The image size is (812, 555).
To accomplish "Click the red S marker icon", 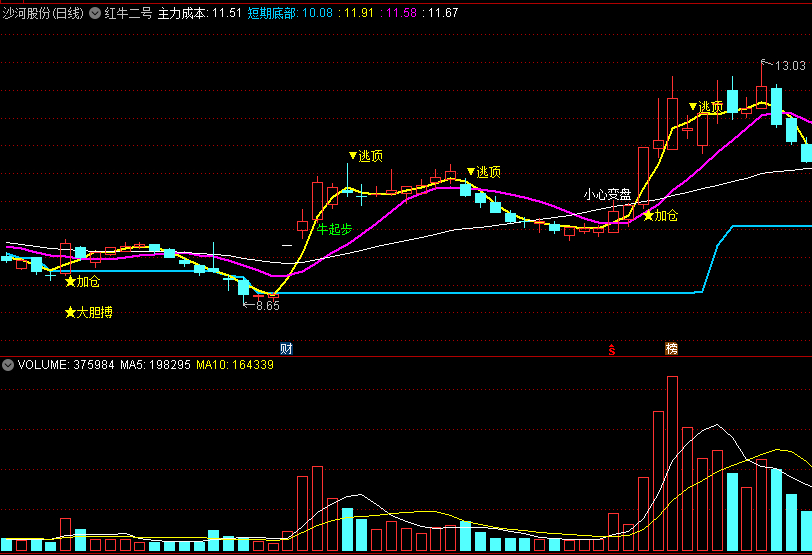I will [612, 349].
